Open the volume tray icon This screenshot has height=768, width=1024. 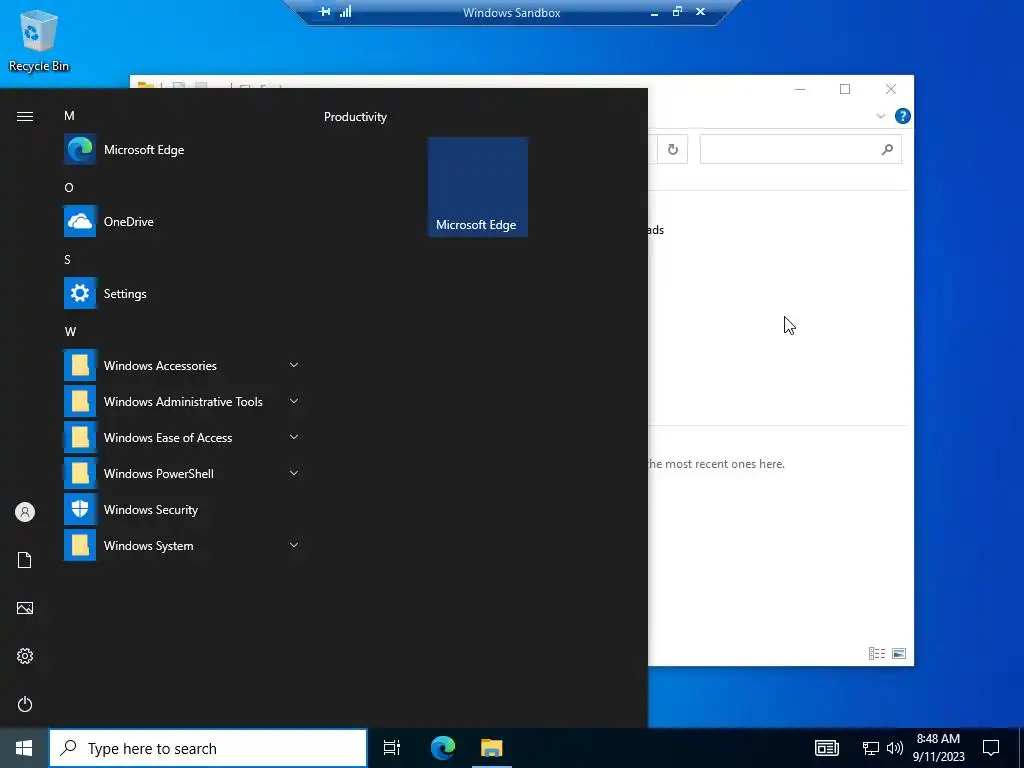point(895,748)
